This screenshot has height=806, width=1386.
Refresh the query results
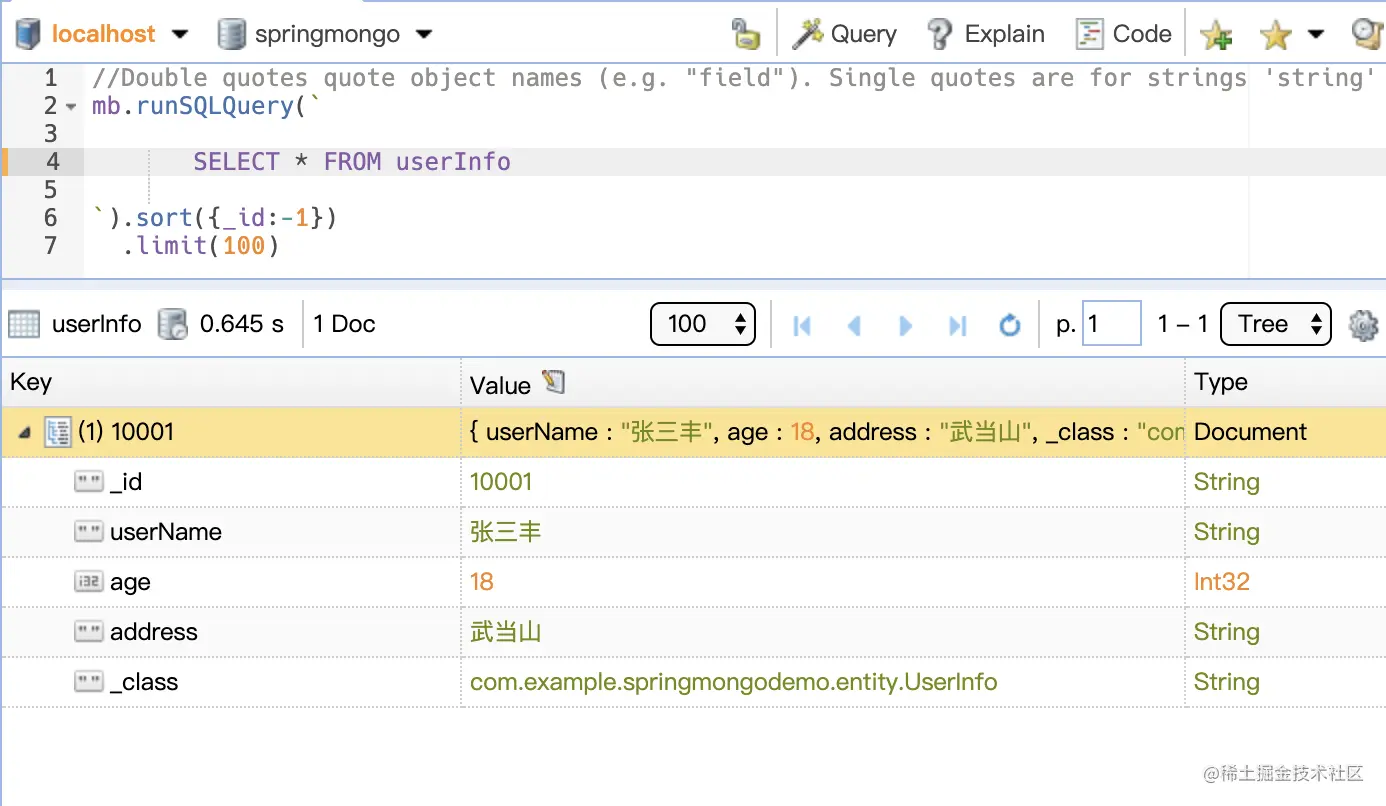1010,324
